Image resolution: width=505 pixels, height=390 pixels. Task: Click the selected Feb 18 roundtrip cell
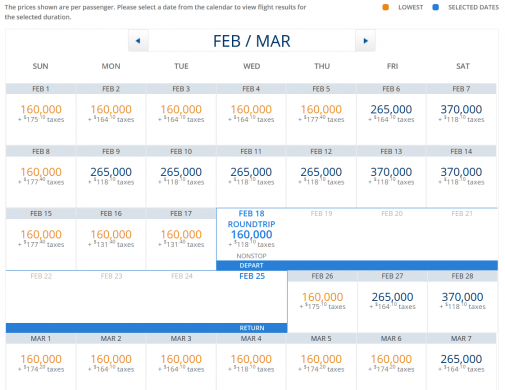[251, 235]
